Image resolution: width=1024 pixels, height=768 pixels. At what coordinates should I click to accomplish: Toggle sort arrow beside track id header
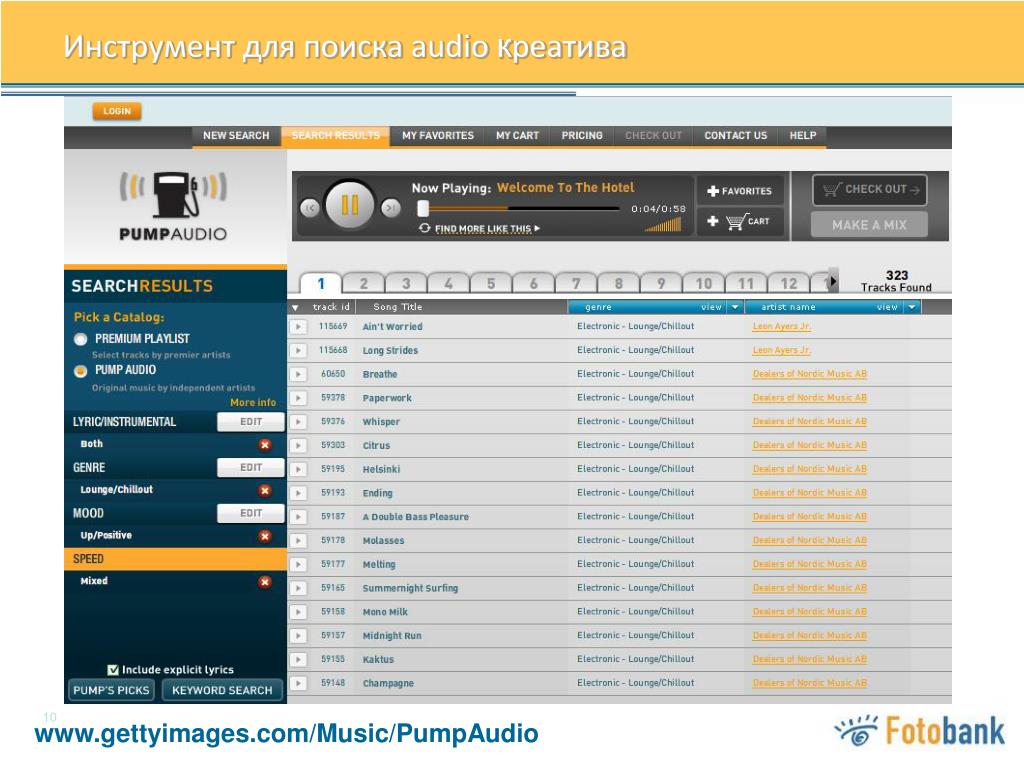pos(295,308)
